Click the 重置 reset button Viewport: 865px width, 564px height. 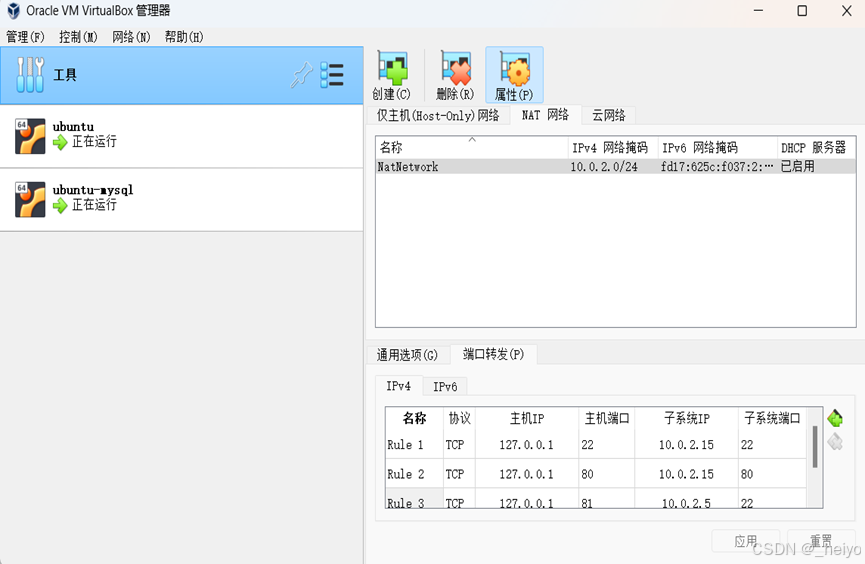(820, 541)
